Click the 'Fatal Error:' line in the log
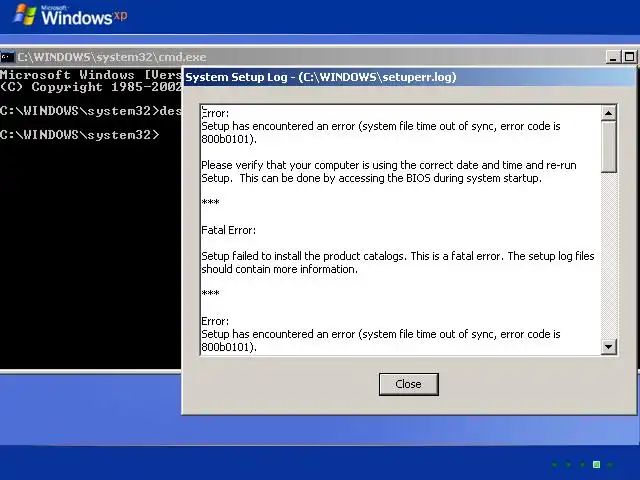Viewport: 640px width, 480px height. pos(229,230)
